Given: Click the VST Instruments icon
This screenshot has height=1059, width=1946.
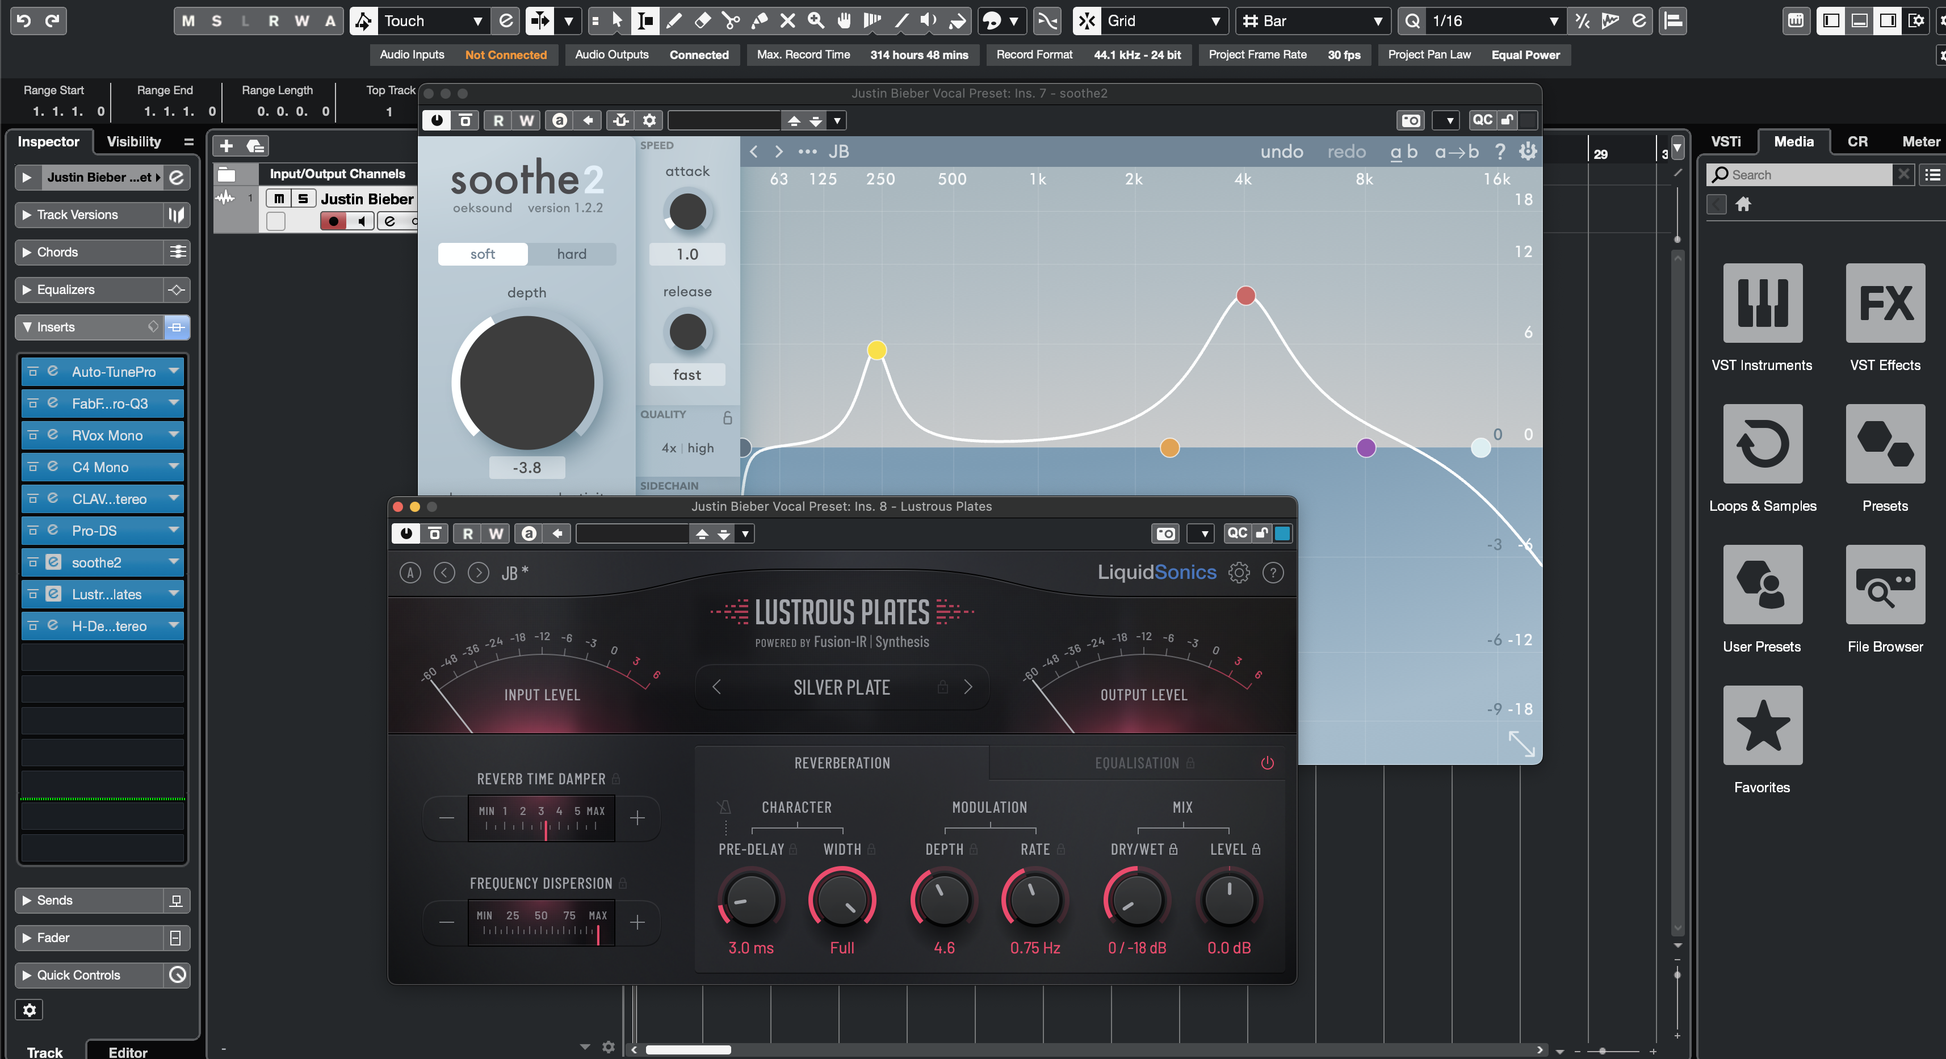Looking at the screenshot, I should point(1762,303).
